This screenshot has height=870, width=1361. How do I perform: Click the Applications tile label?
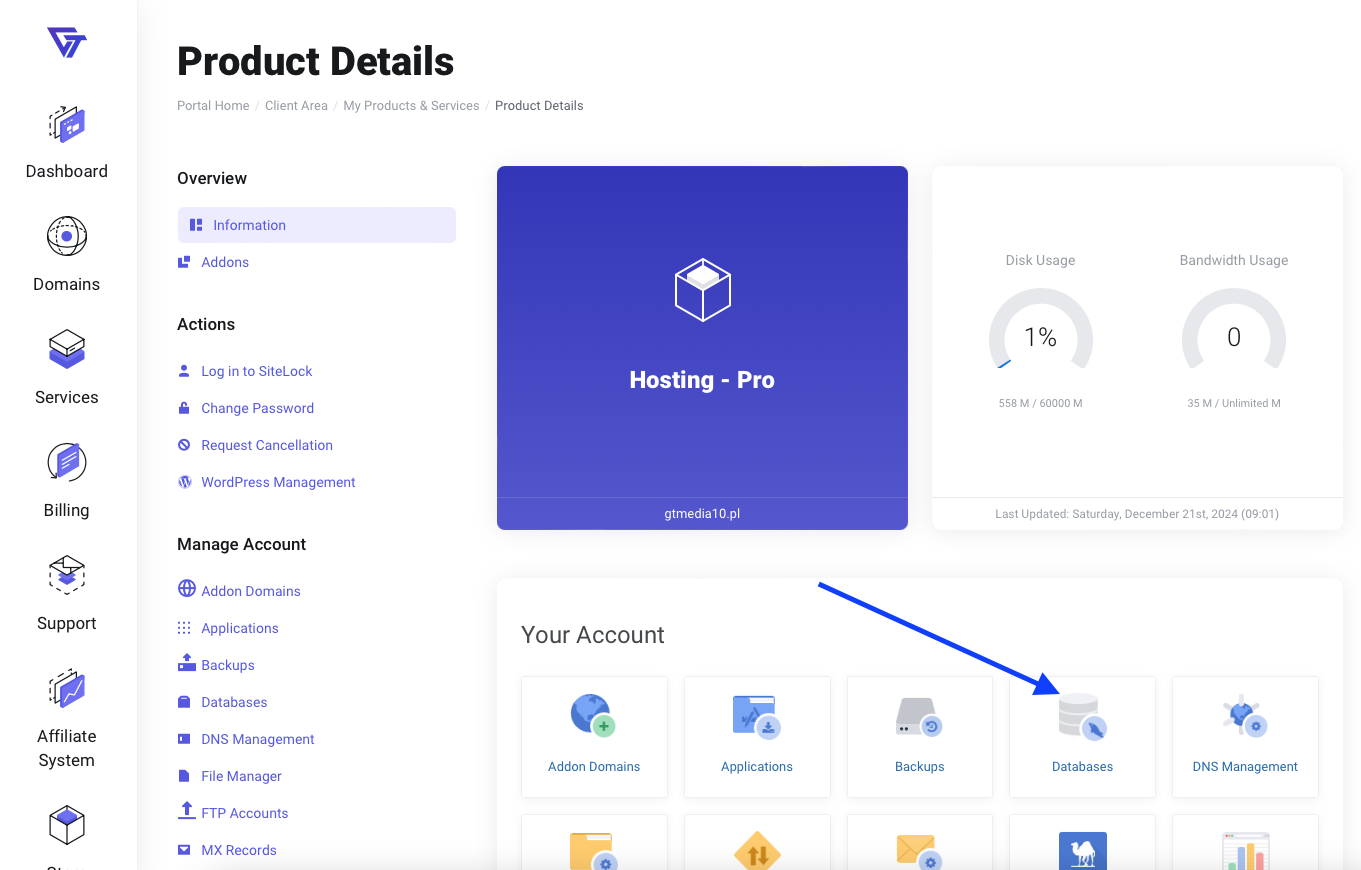point(757,766)
